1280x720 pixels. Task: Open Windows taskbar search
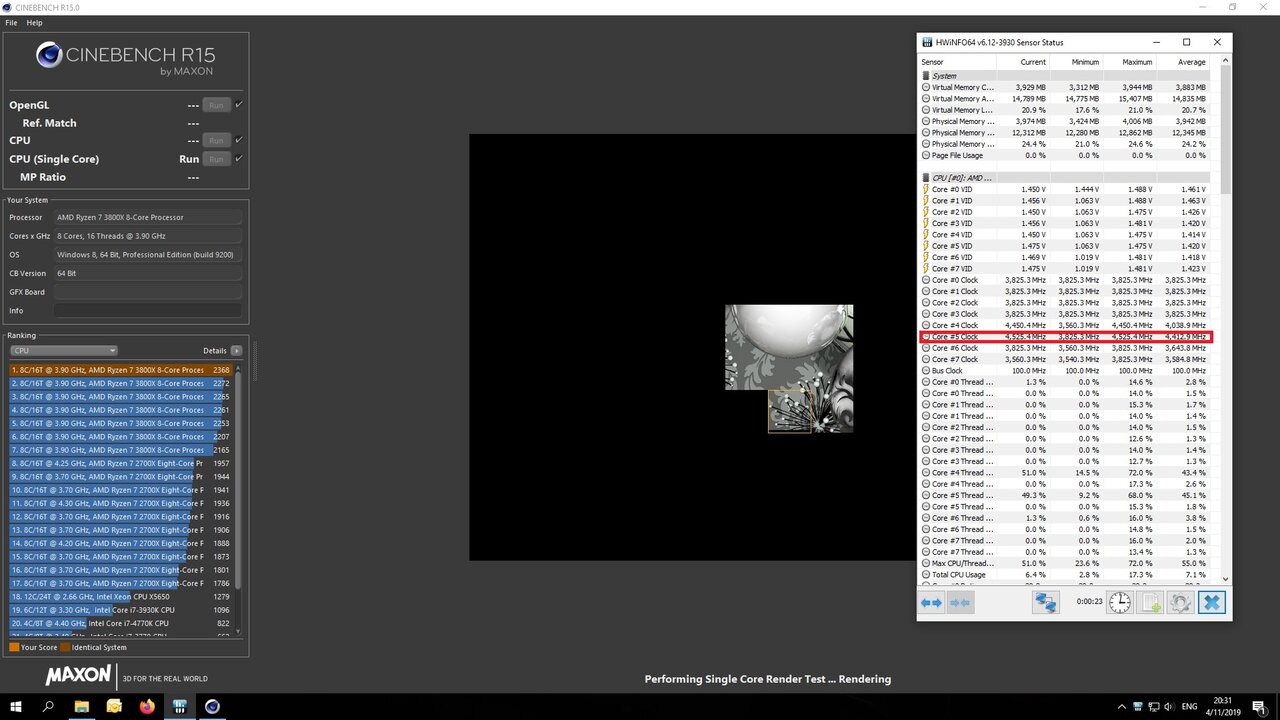click(x=48, y=706)
